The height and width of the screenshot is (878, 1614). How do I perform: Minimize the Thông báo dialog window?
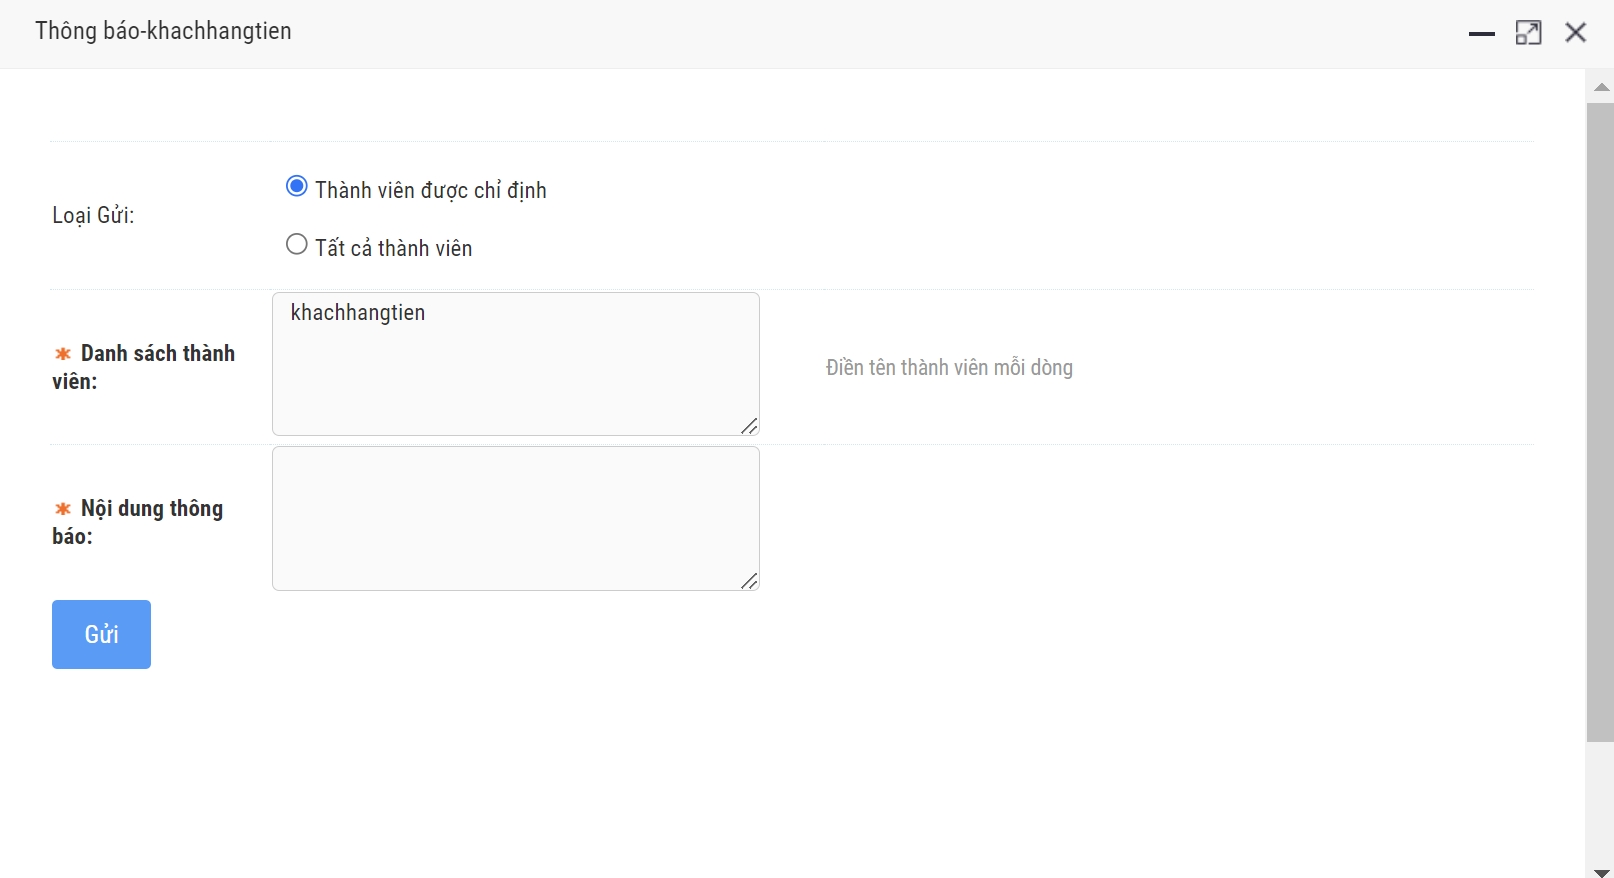click(x=1481, y=33)
